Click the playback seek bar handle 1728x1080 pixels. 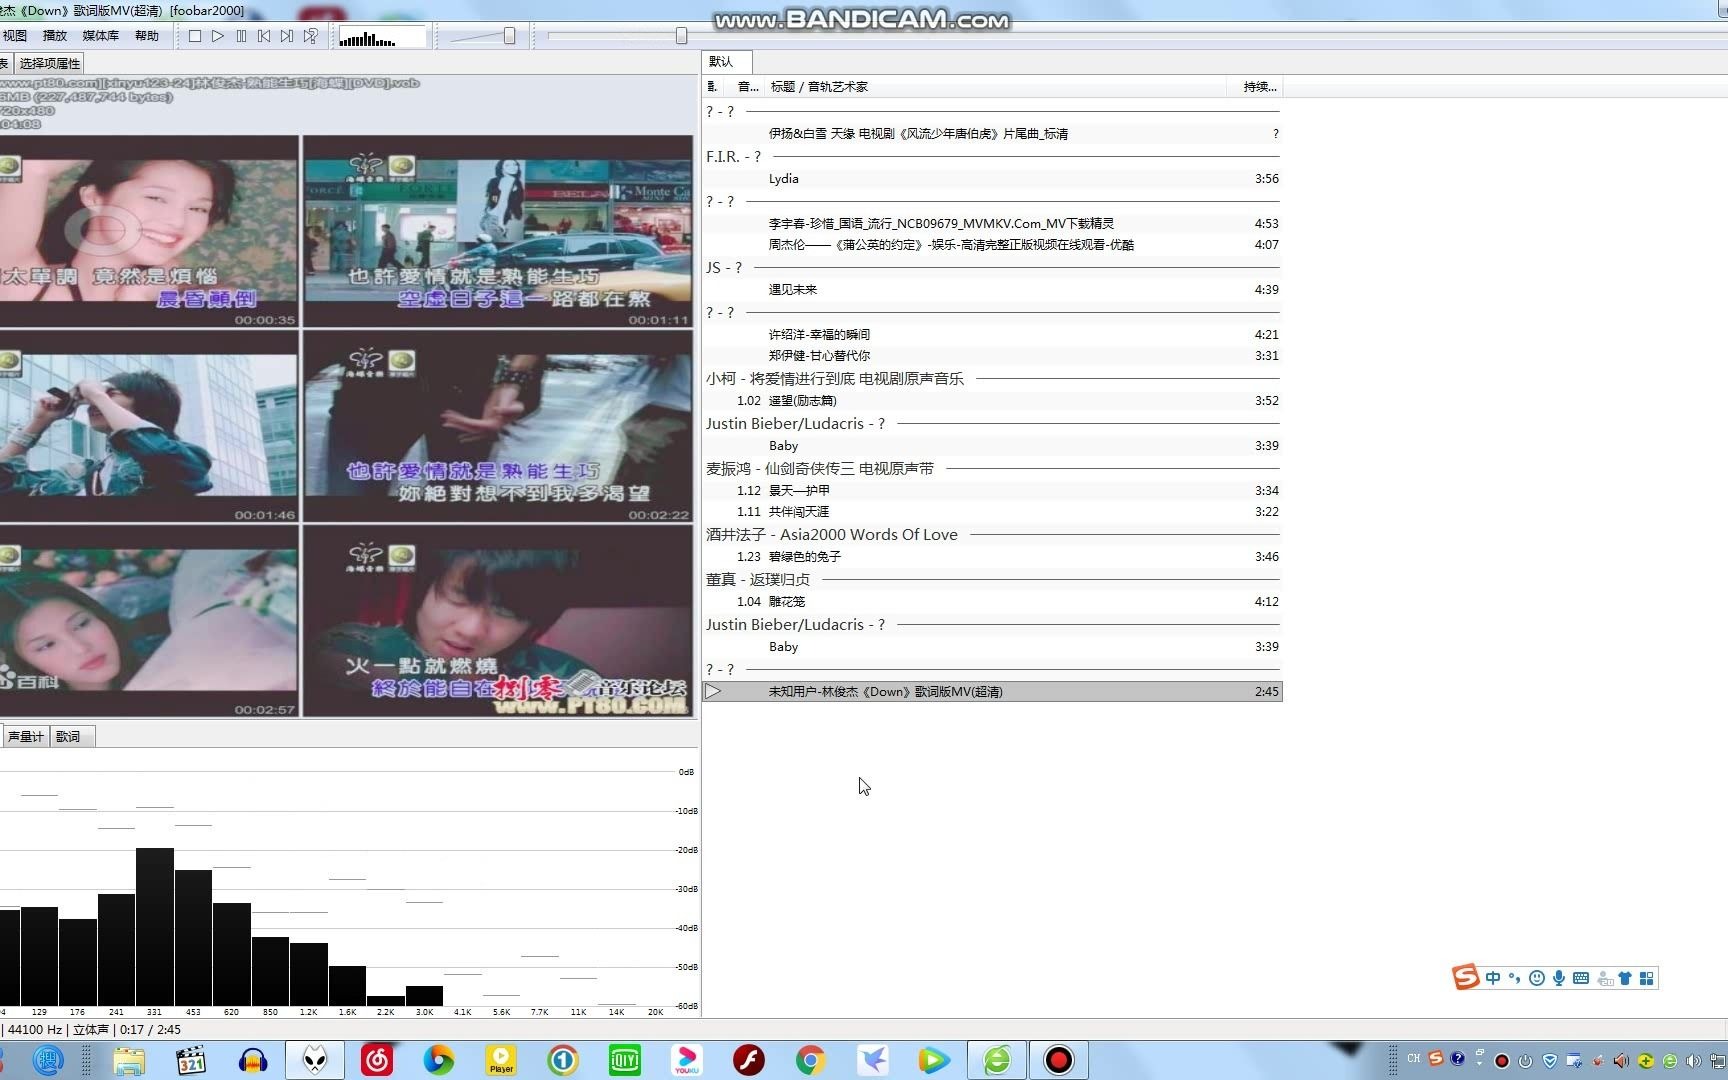click(681, 36)
